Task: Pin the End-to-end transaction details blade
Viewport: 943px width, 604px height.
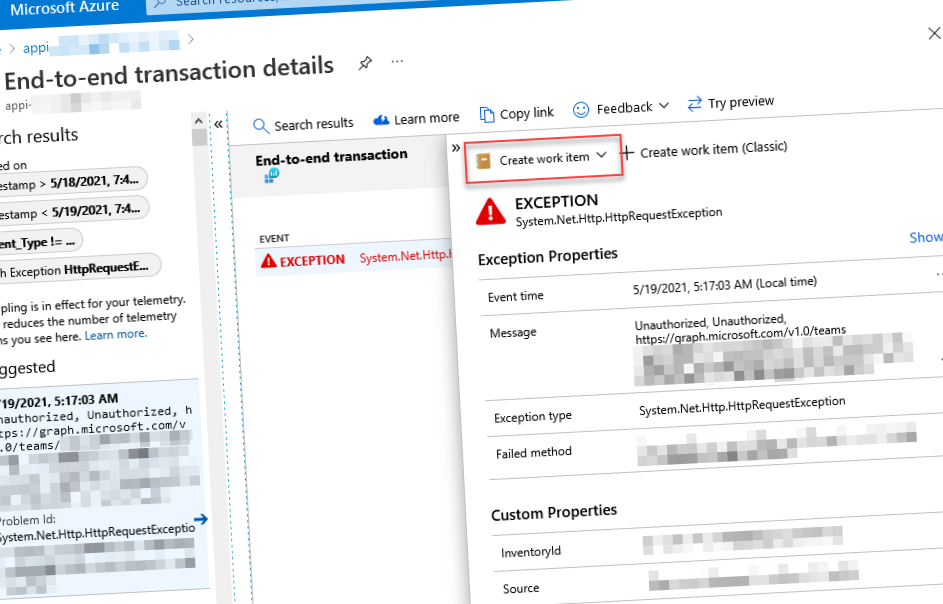Action: pyautogui.click(x=365, y=62)
